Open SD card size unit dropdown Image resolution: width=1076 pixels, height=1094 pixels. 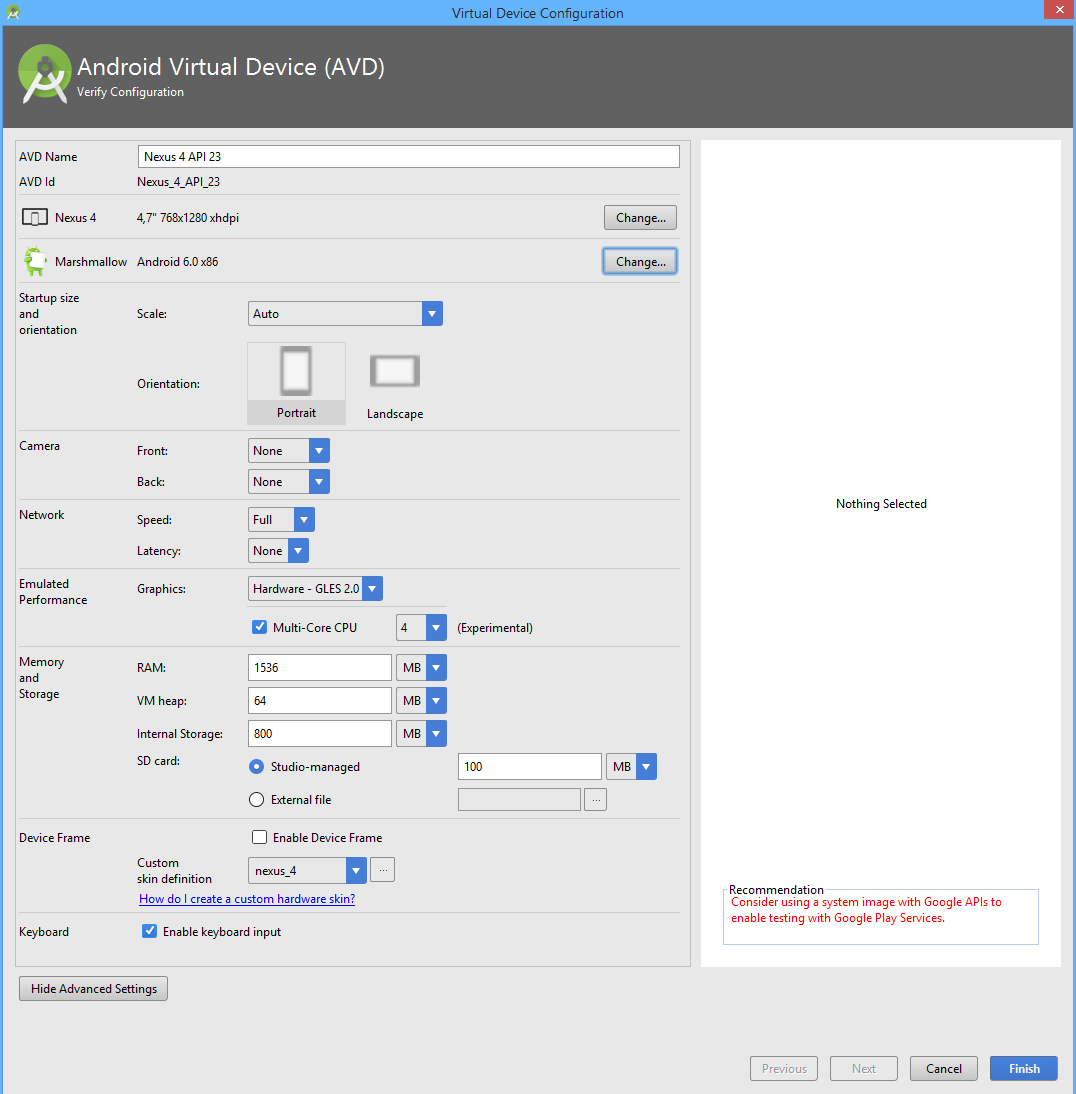coord(632,767)
